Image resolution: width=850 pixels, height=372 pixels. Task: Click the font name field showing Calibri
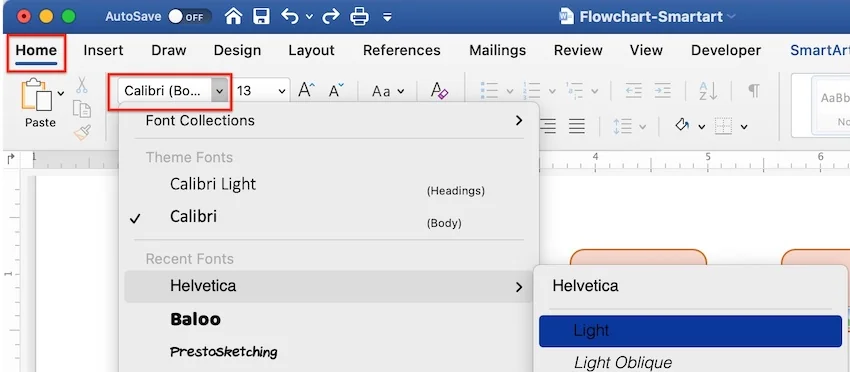(165, 91)
